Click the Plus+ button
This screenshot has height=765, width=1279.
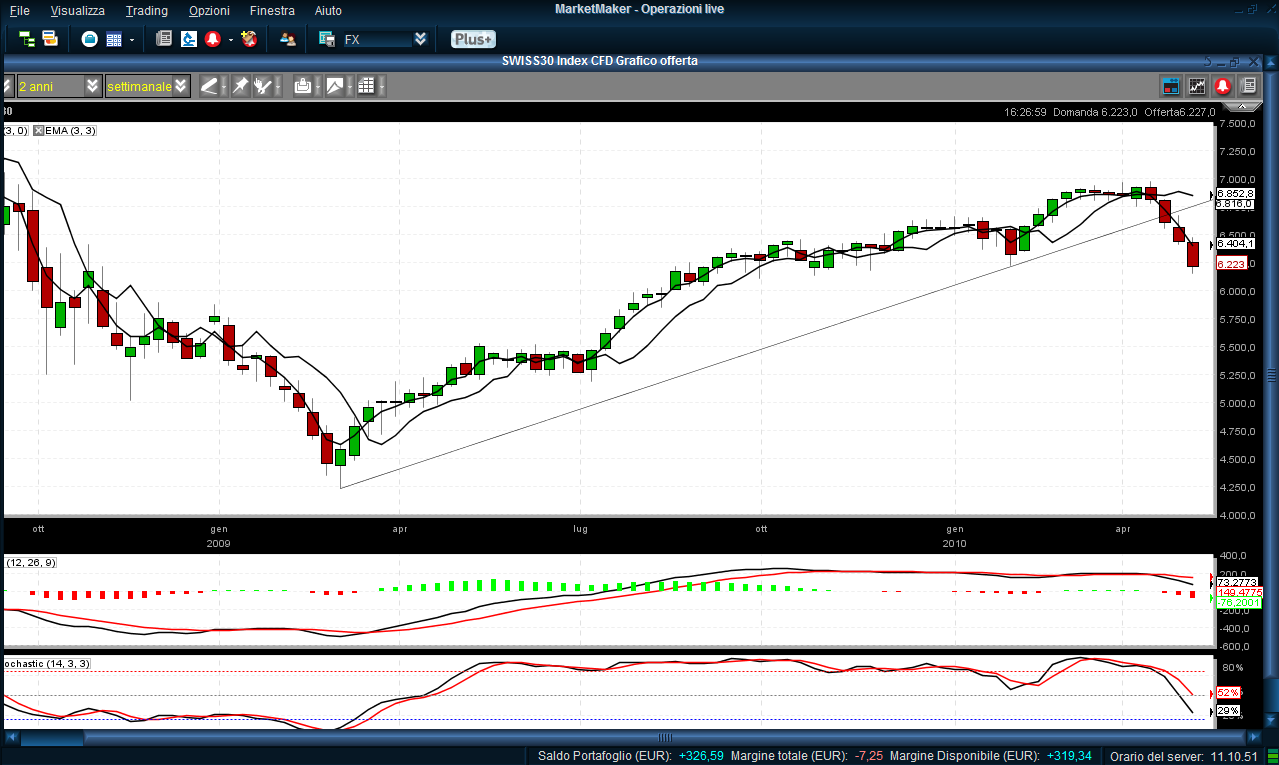472,39
